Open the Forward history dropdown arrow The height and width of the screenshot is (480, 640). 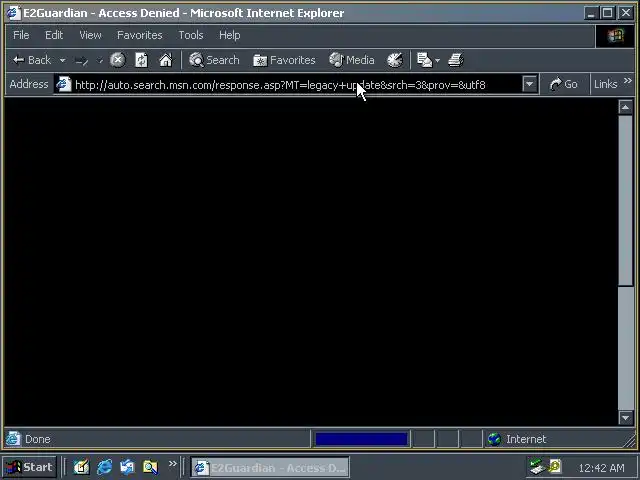[x=99, y=60]
